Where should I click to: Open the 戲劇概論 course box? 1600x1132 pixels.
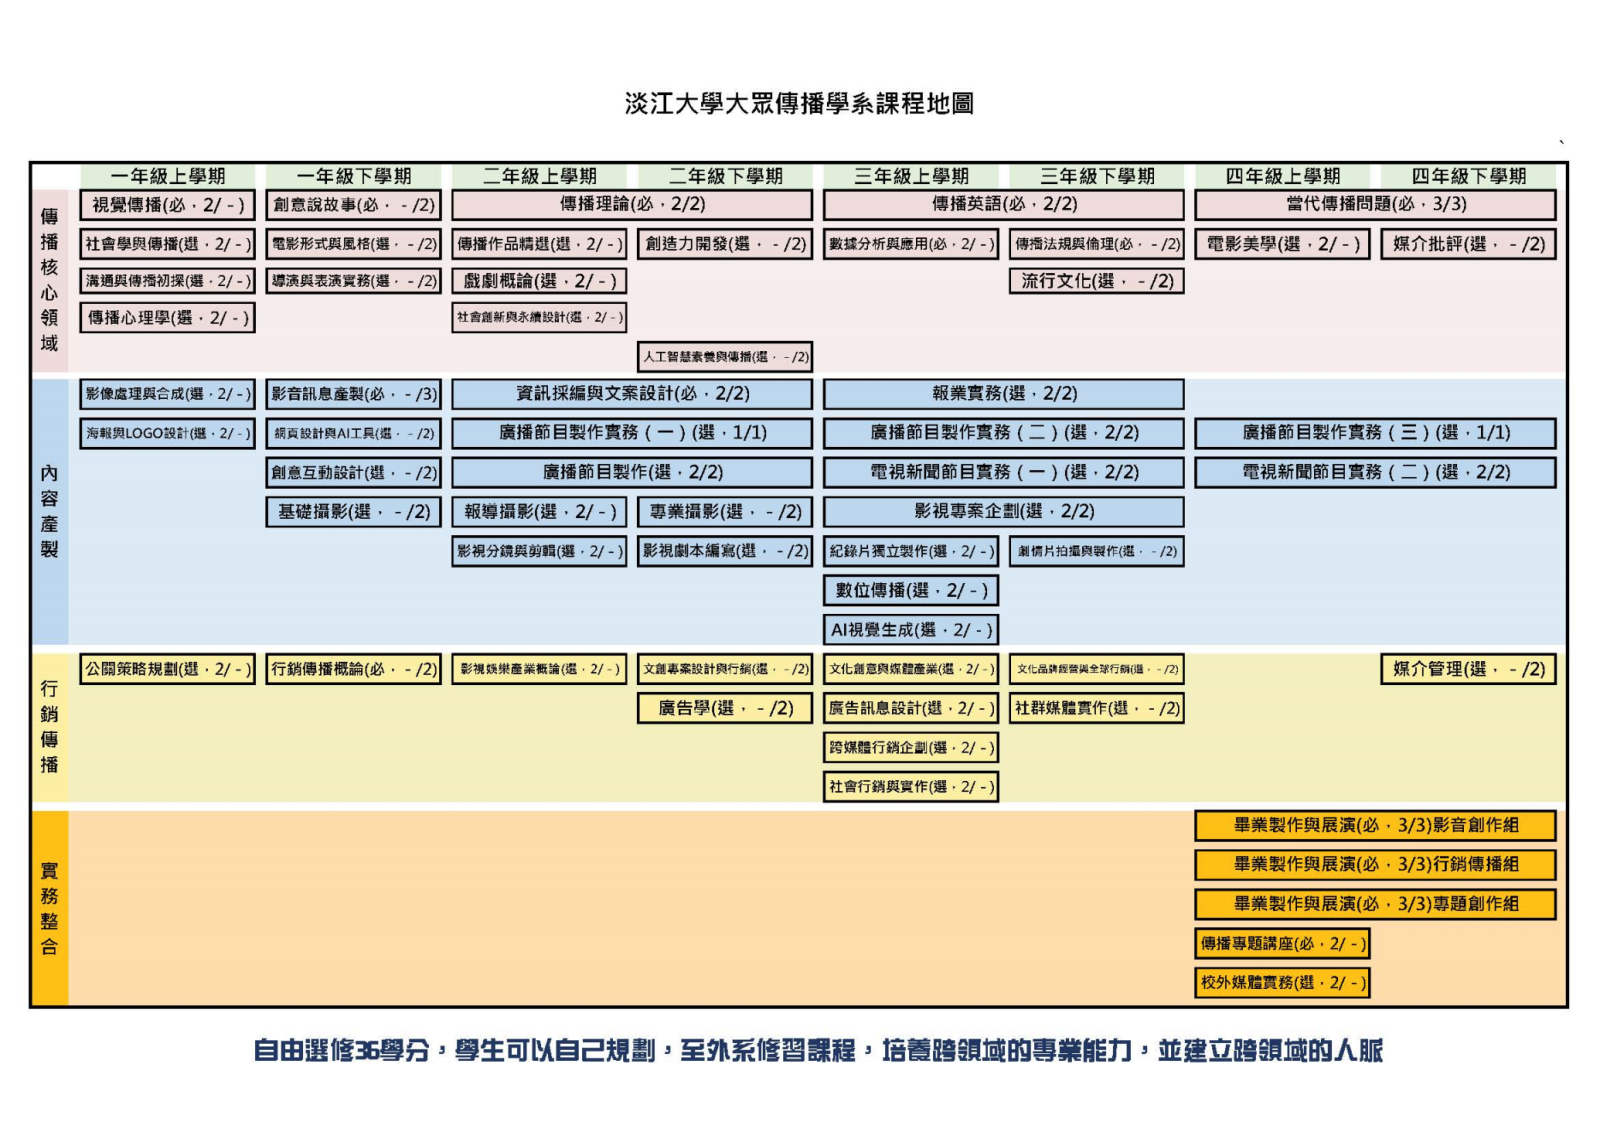click(540, 282)
